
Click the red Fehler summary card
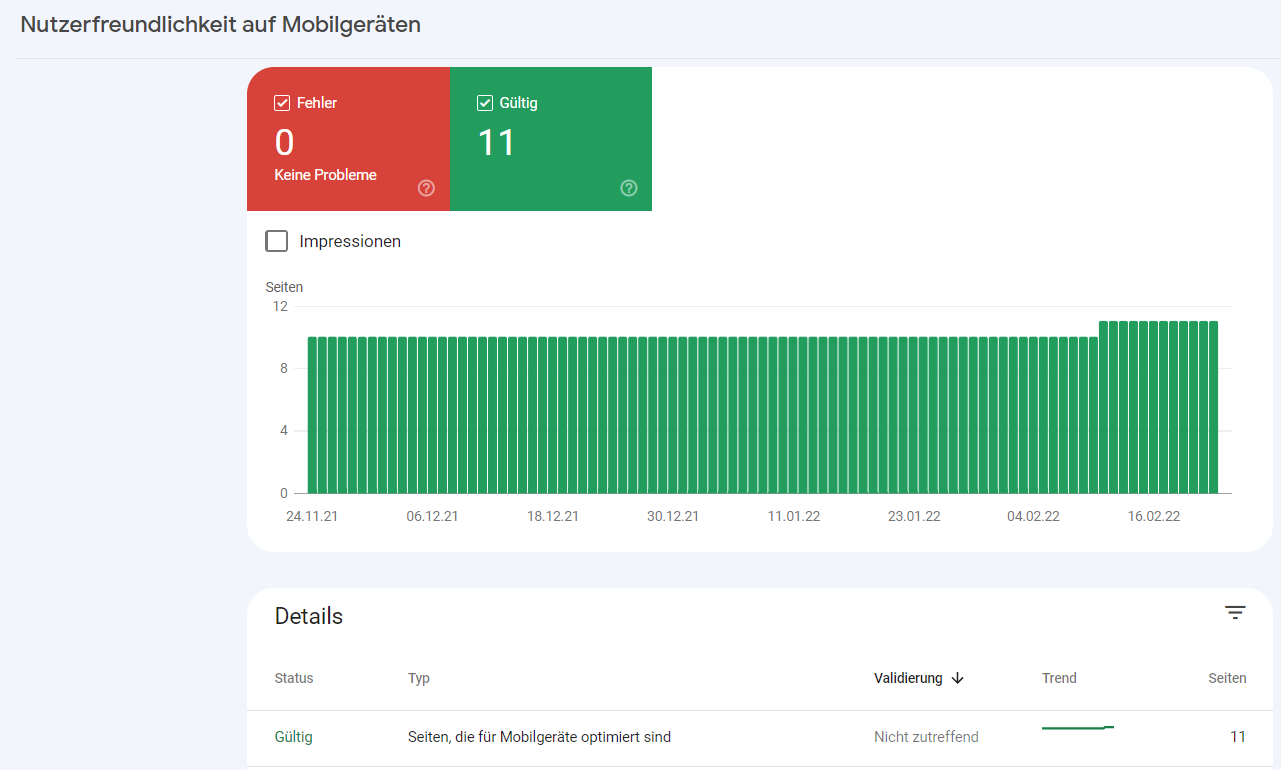pos(348,139)
